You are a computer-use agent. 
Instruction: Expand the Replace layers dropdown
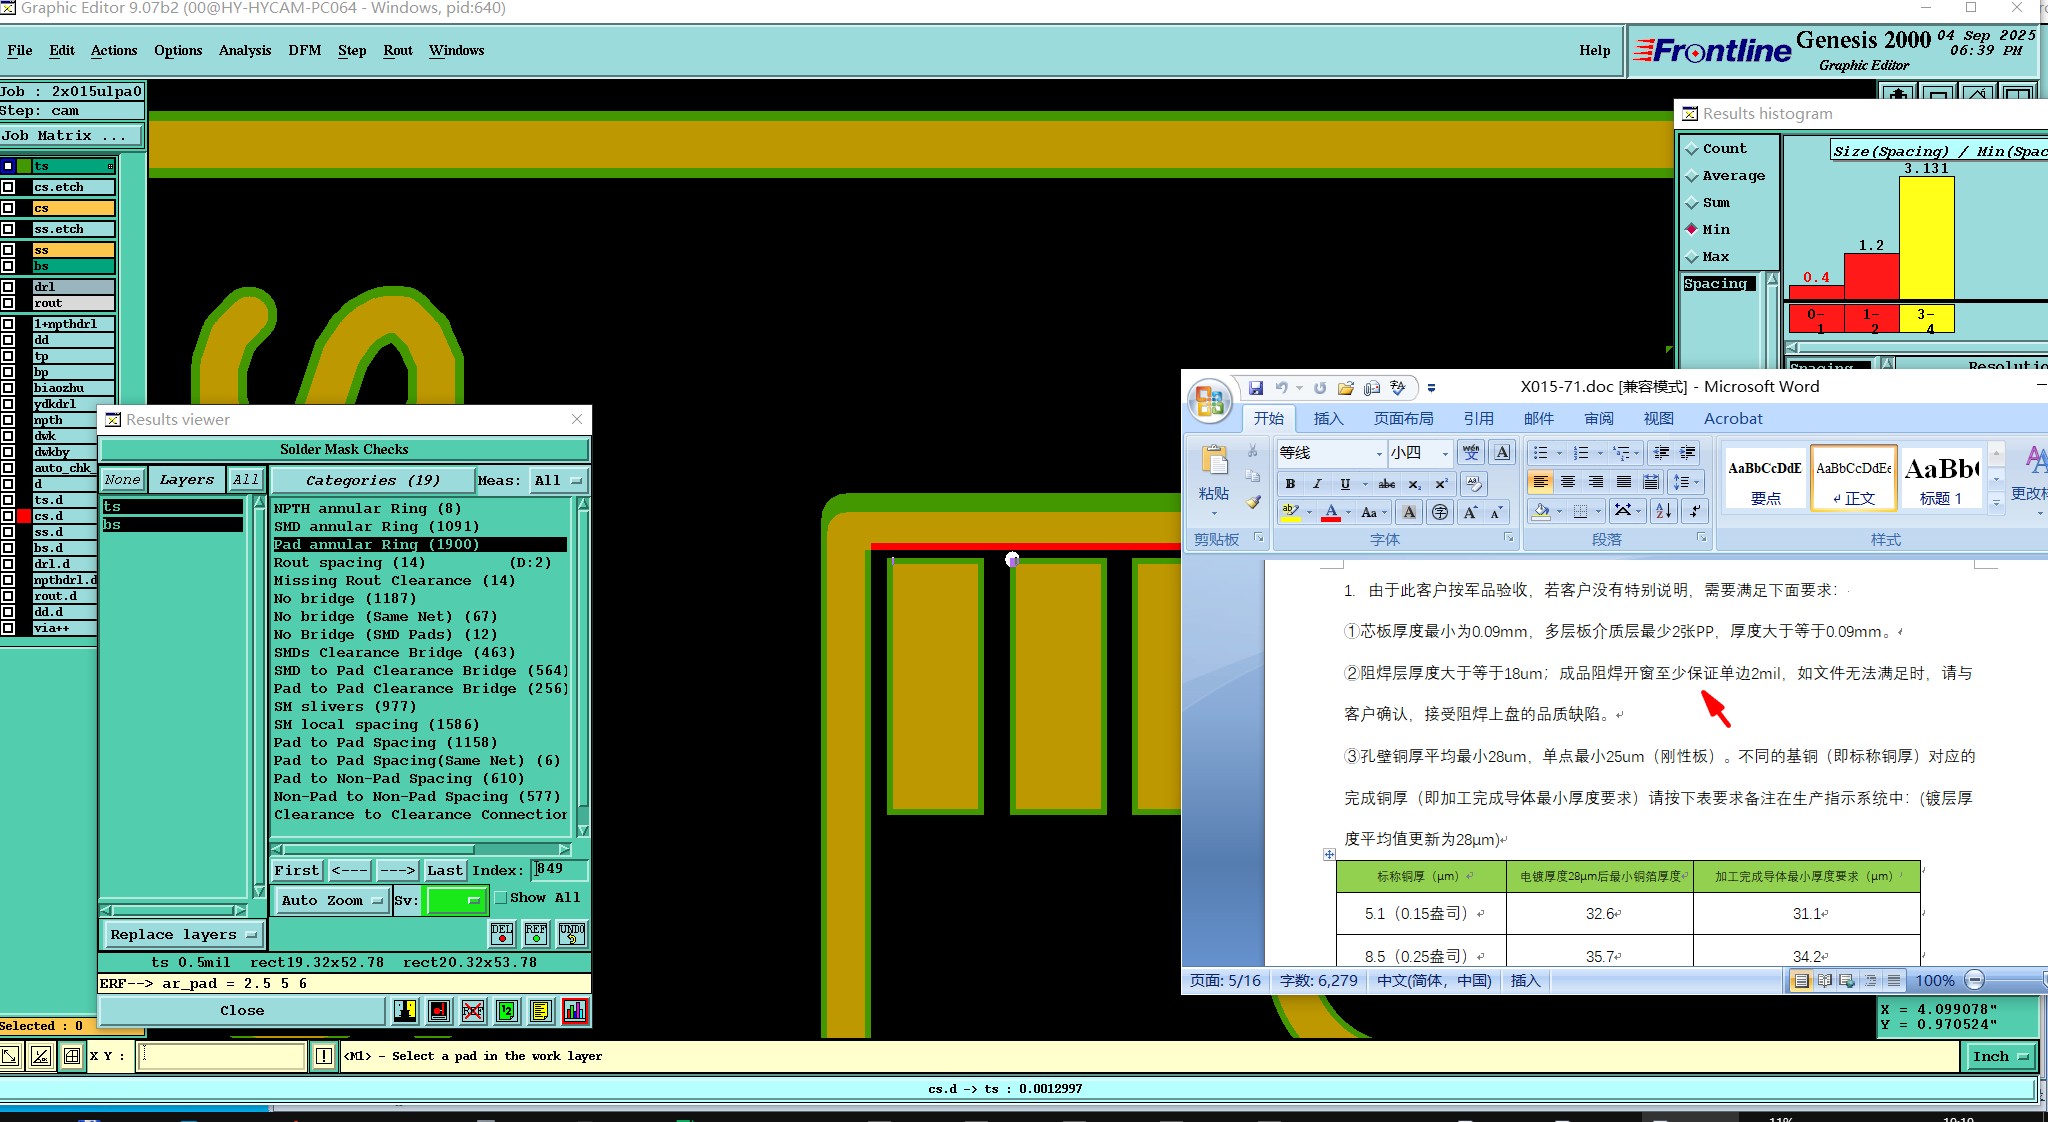coord(182,934)
